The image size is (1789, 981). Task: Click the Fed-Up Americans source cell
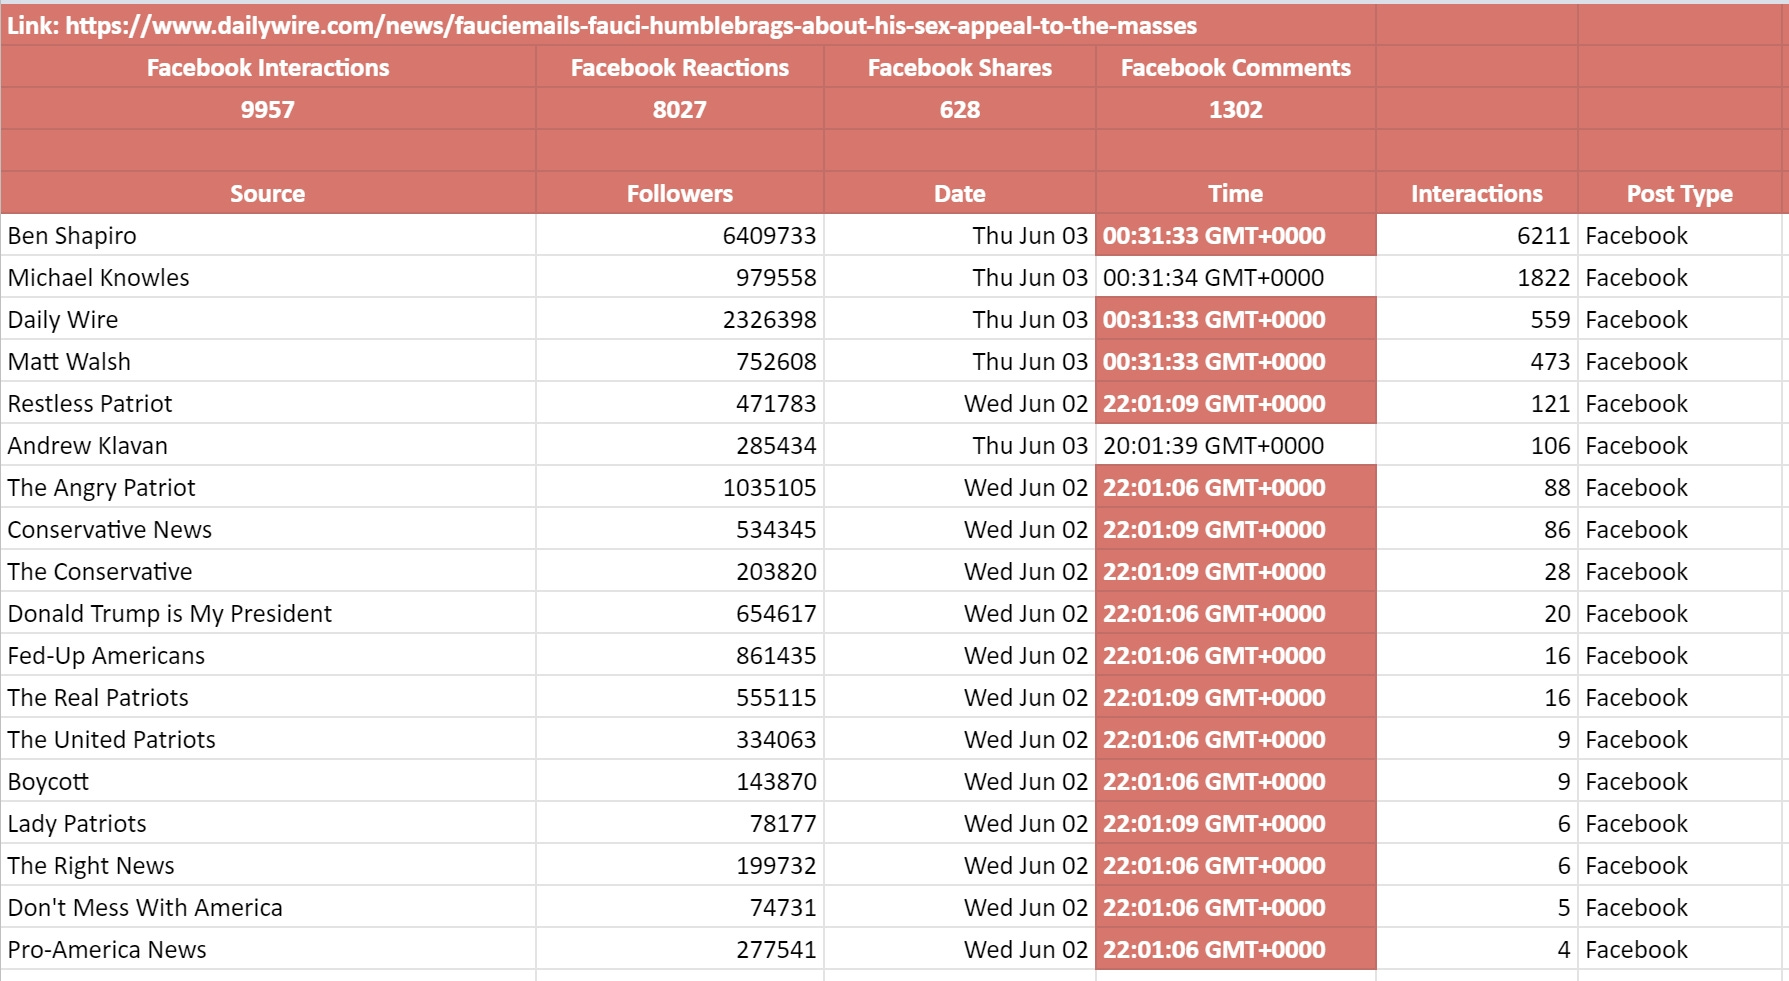(268, 655)
